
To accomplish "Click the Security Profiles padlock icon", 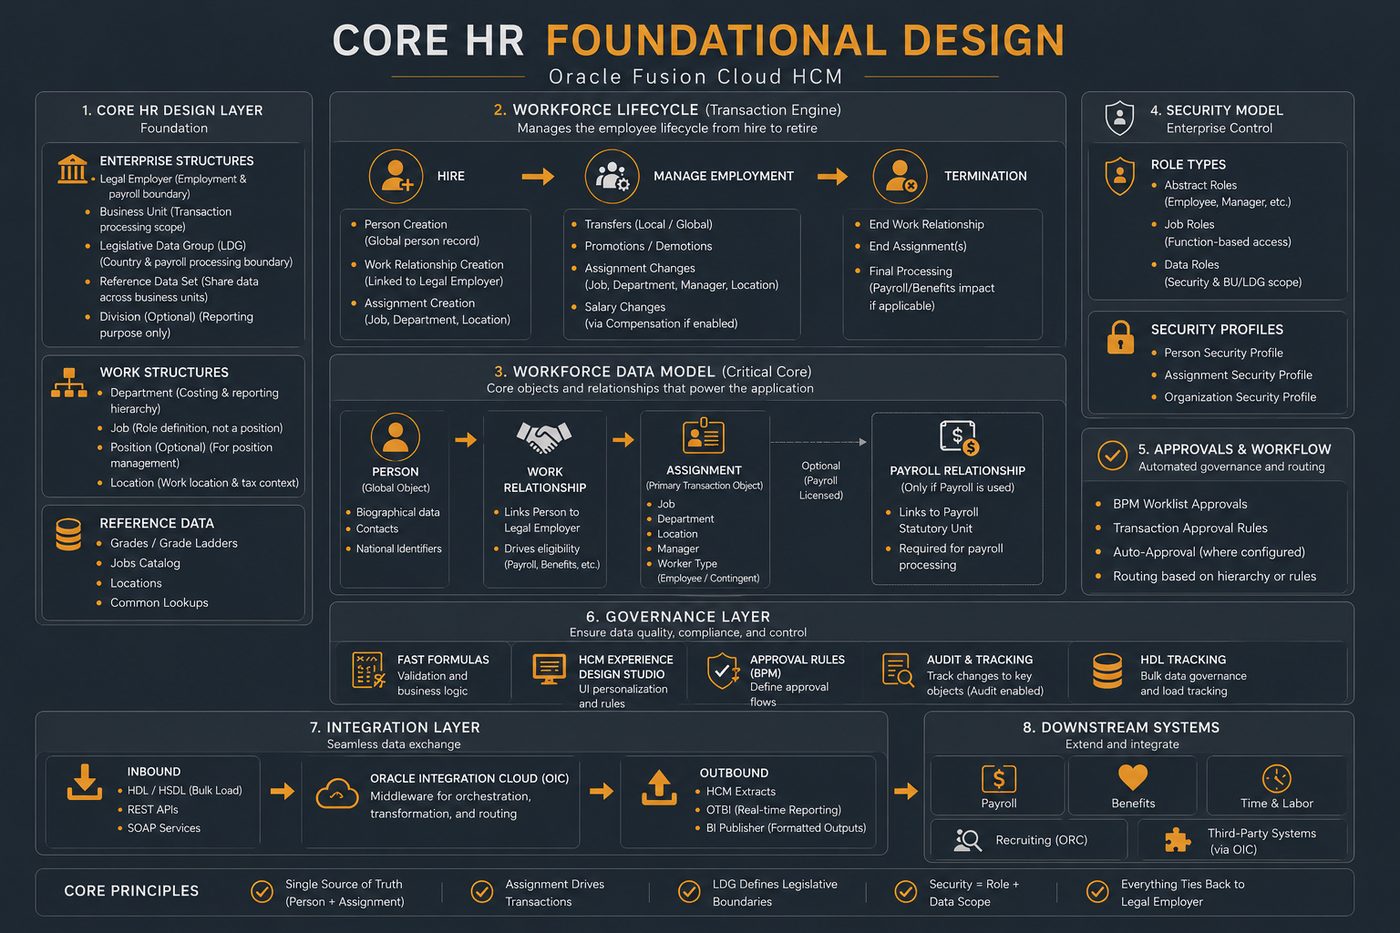I will [x=1120, y=337].
